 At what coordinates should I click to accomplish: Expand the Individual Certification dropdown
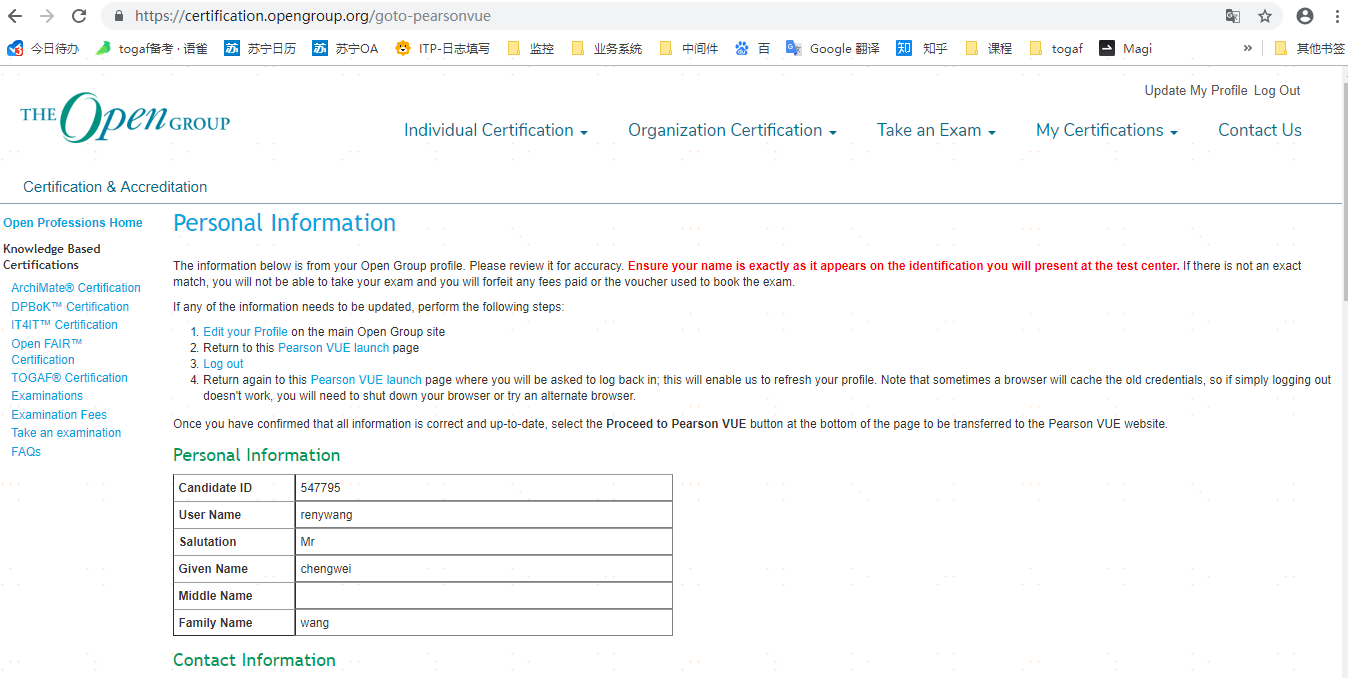(496, 130)
